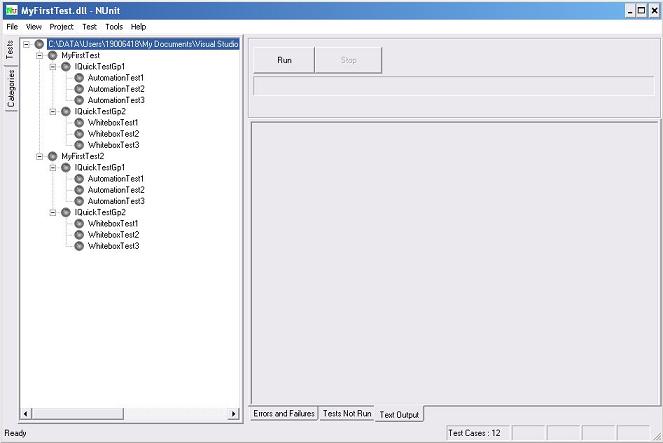Viewport: 663px width, 443px height.
Task: Open the Errors and Failures tab
Action: (284, 413)
